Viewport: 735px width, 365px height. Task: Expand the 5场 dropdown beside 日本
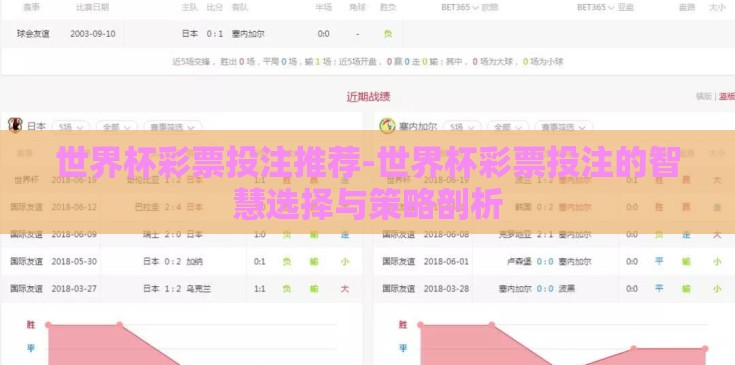pos(71,127)
